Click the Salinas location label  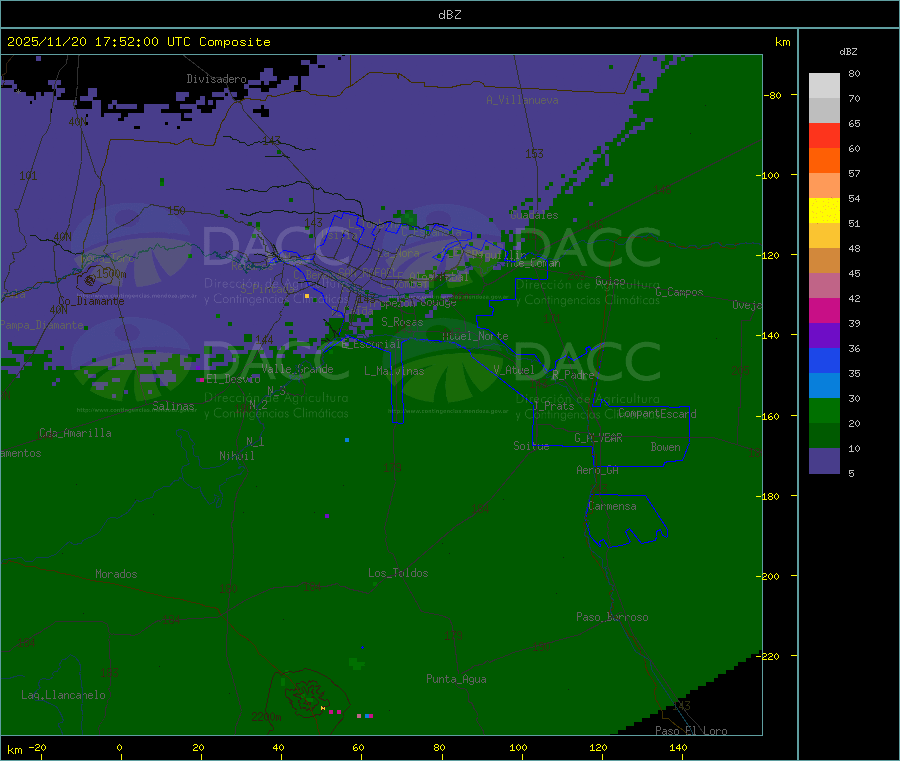[173, 406]
